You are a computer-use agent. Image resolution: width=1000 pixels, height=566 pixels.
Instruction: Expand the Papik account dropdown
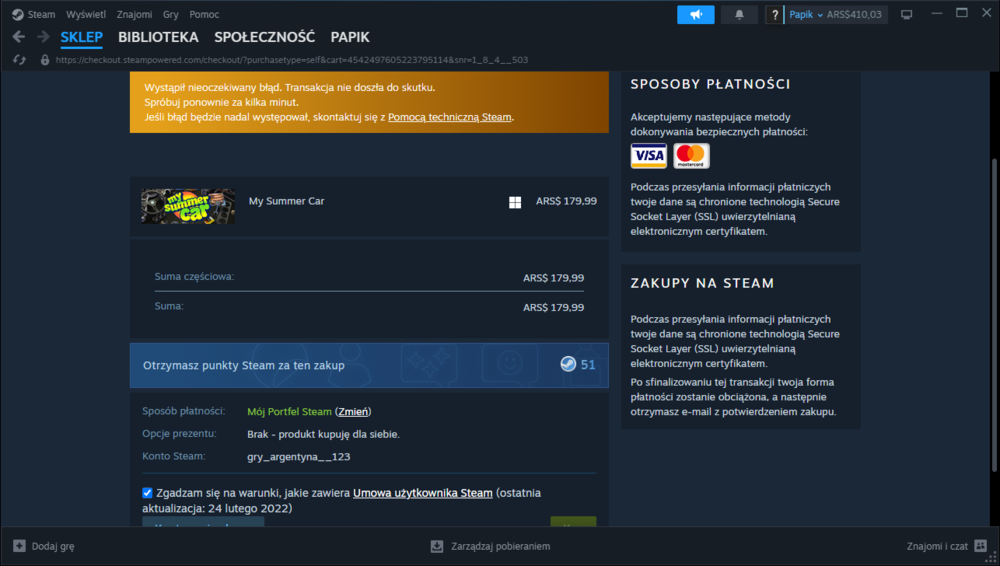805,14
